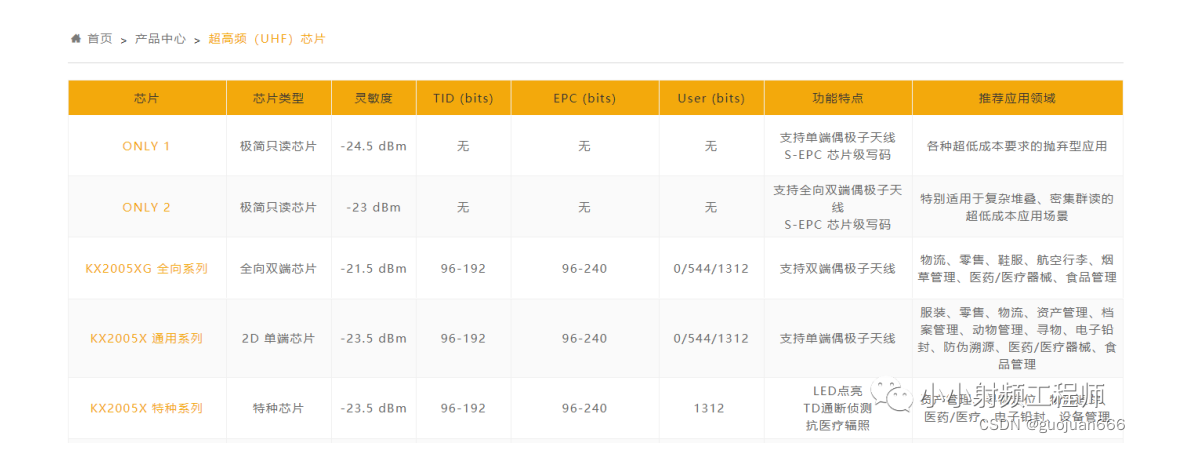Viewport: 1200px width, 467px height.
Task: Open 产品中心 in the breadcrumb
Action: click(160, 39)
